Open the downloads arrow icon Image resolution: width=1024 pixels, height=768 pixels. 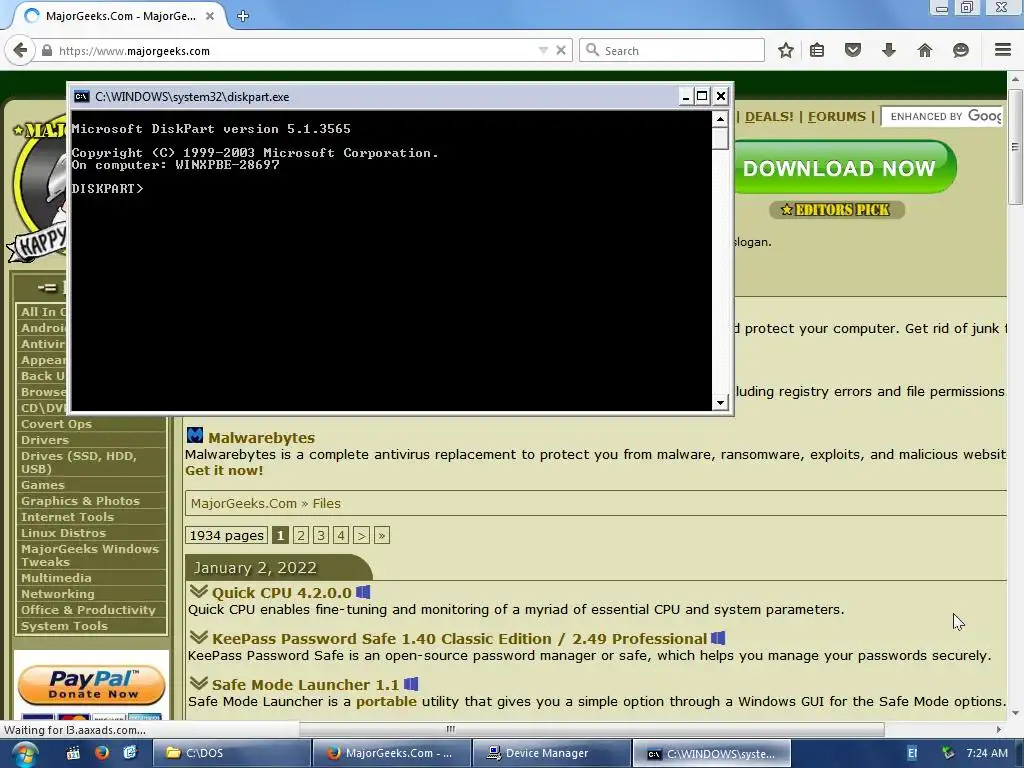tap(889, 50)
